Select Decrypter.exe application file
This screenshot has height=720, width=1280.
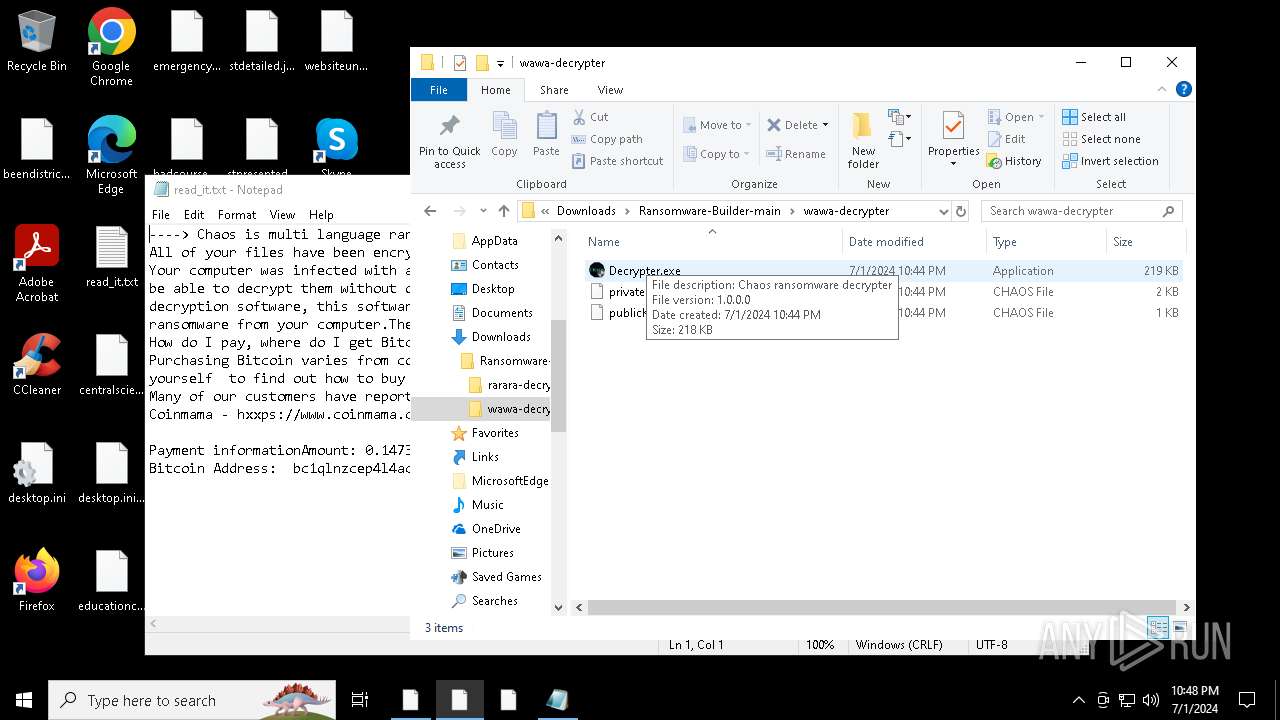pyautogui.click(x=884, y=271)
